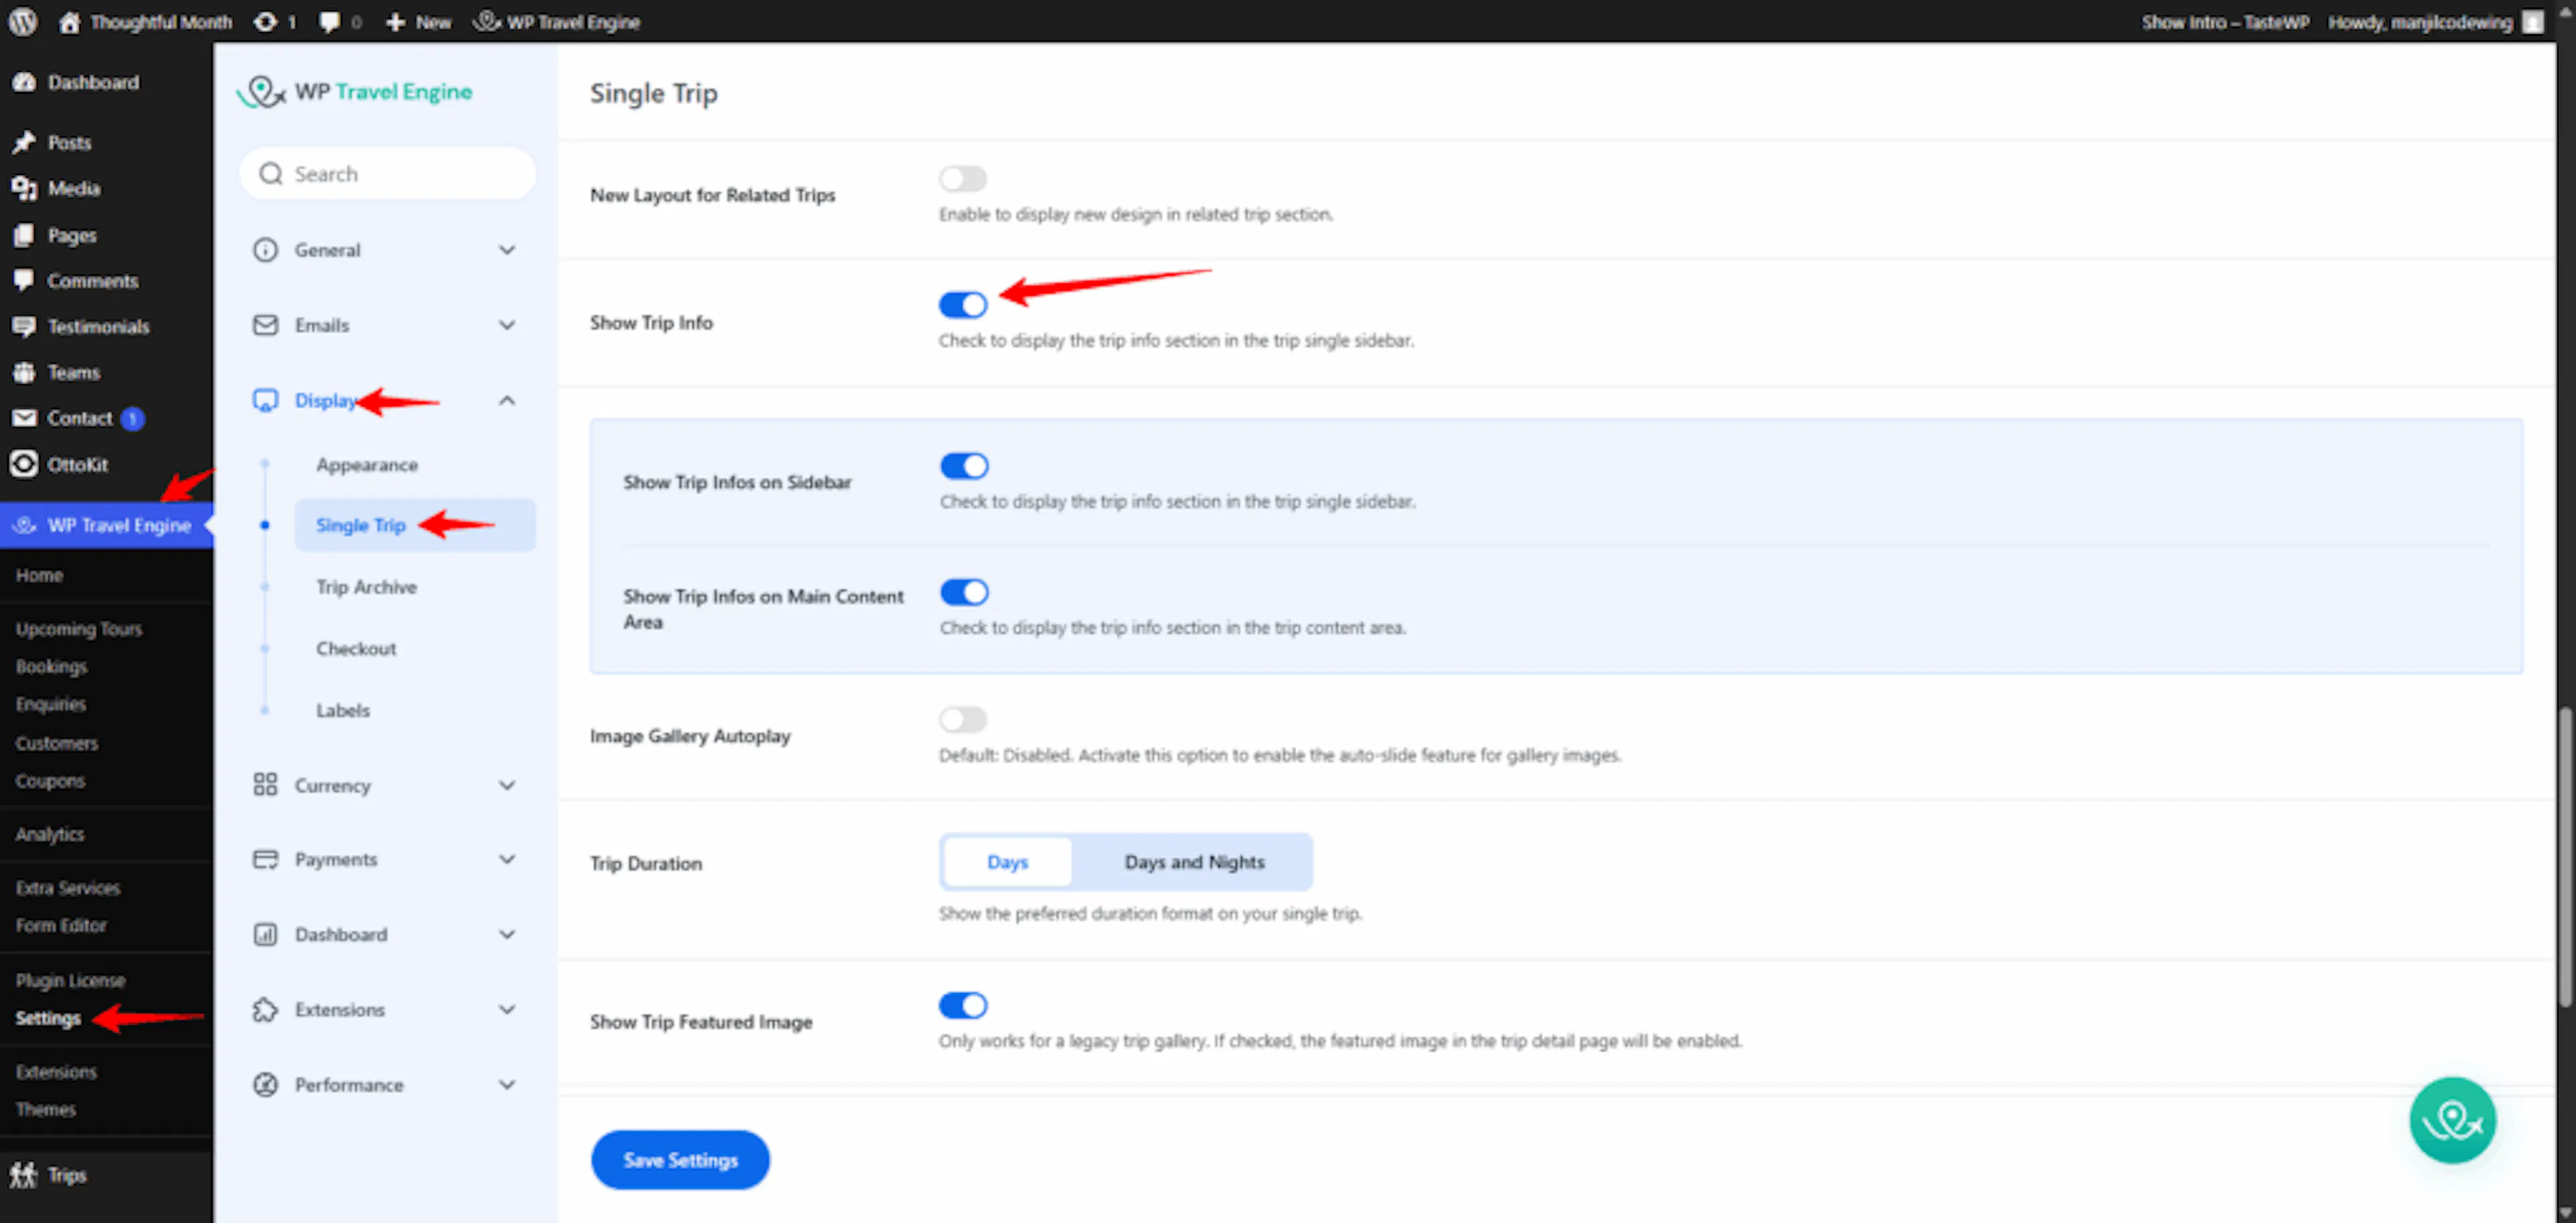This screenshot has width=2576, height=1223.
Task: Click the updates icon in the admin bar
Action: point(265,22)
